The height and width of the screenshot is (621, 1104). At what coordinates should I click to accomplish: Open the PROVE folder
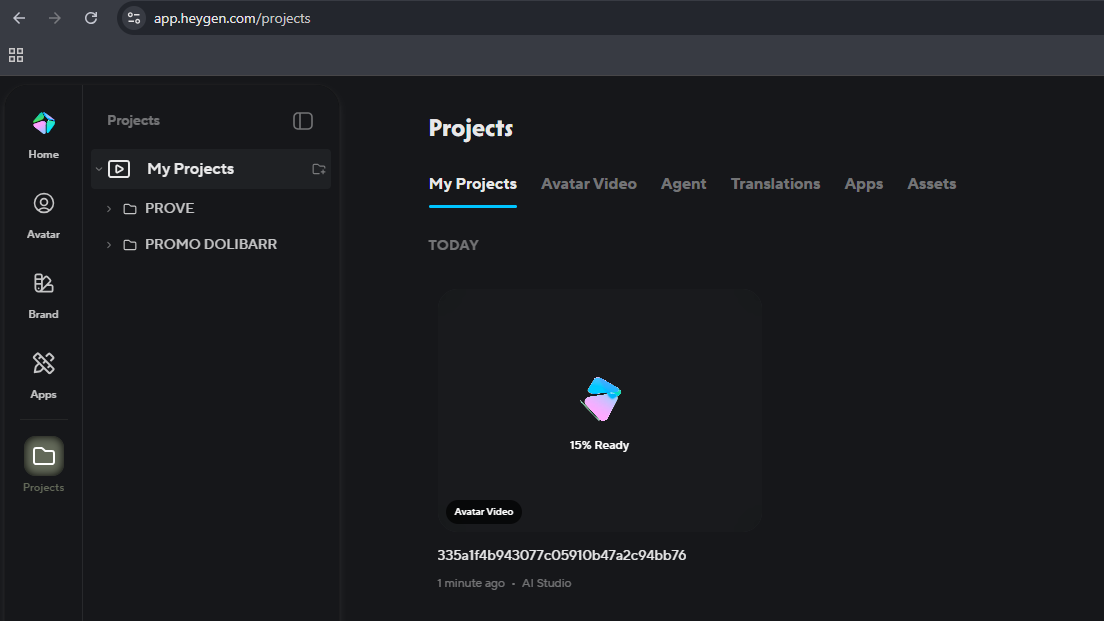tap(170, 208)
